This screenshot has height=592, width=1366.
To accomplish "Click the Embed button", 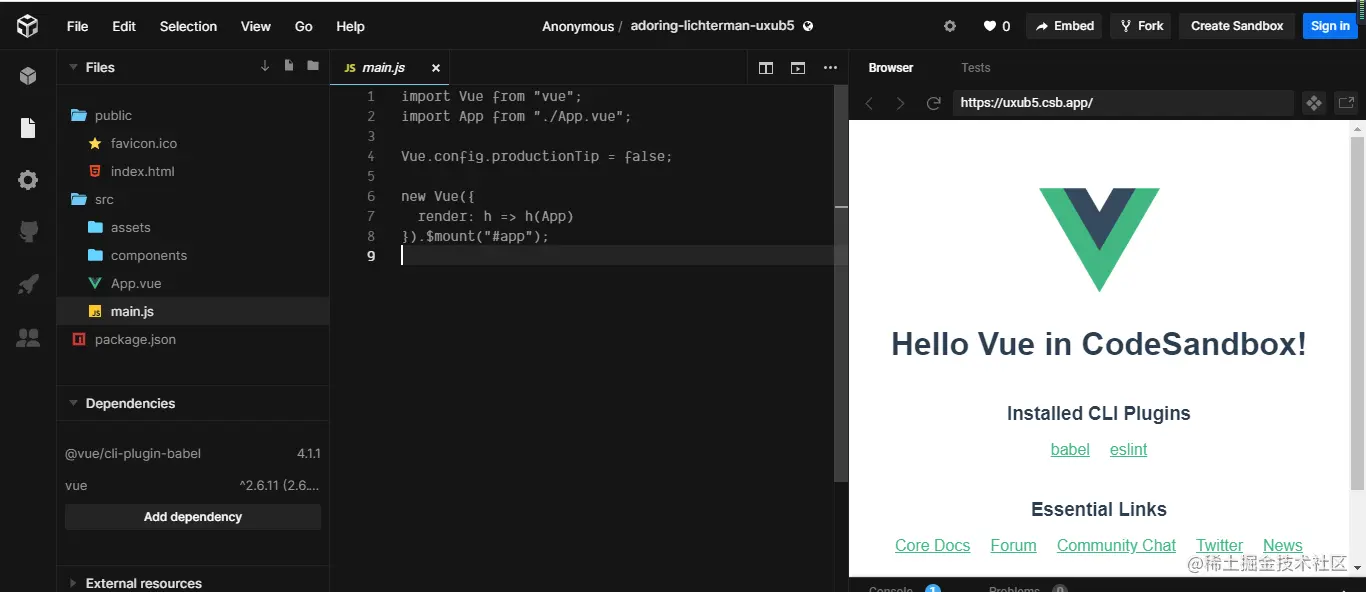I will (1064, 26).
